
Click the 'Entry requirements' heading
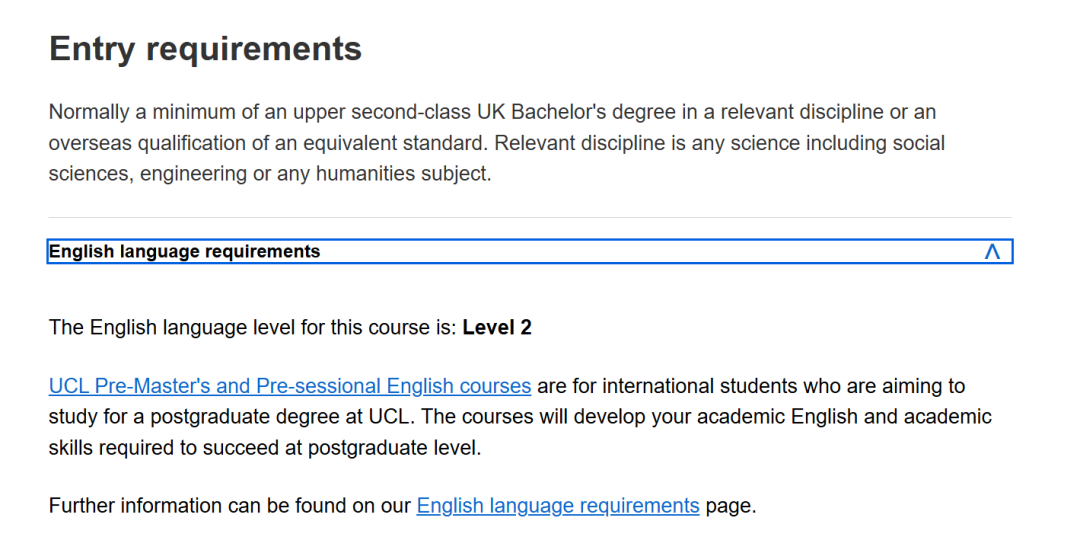[x=205, y=48]
